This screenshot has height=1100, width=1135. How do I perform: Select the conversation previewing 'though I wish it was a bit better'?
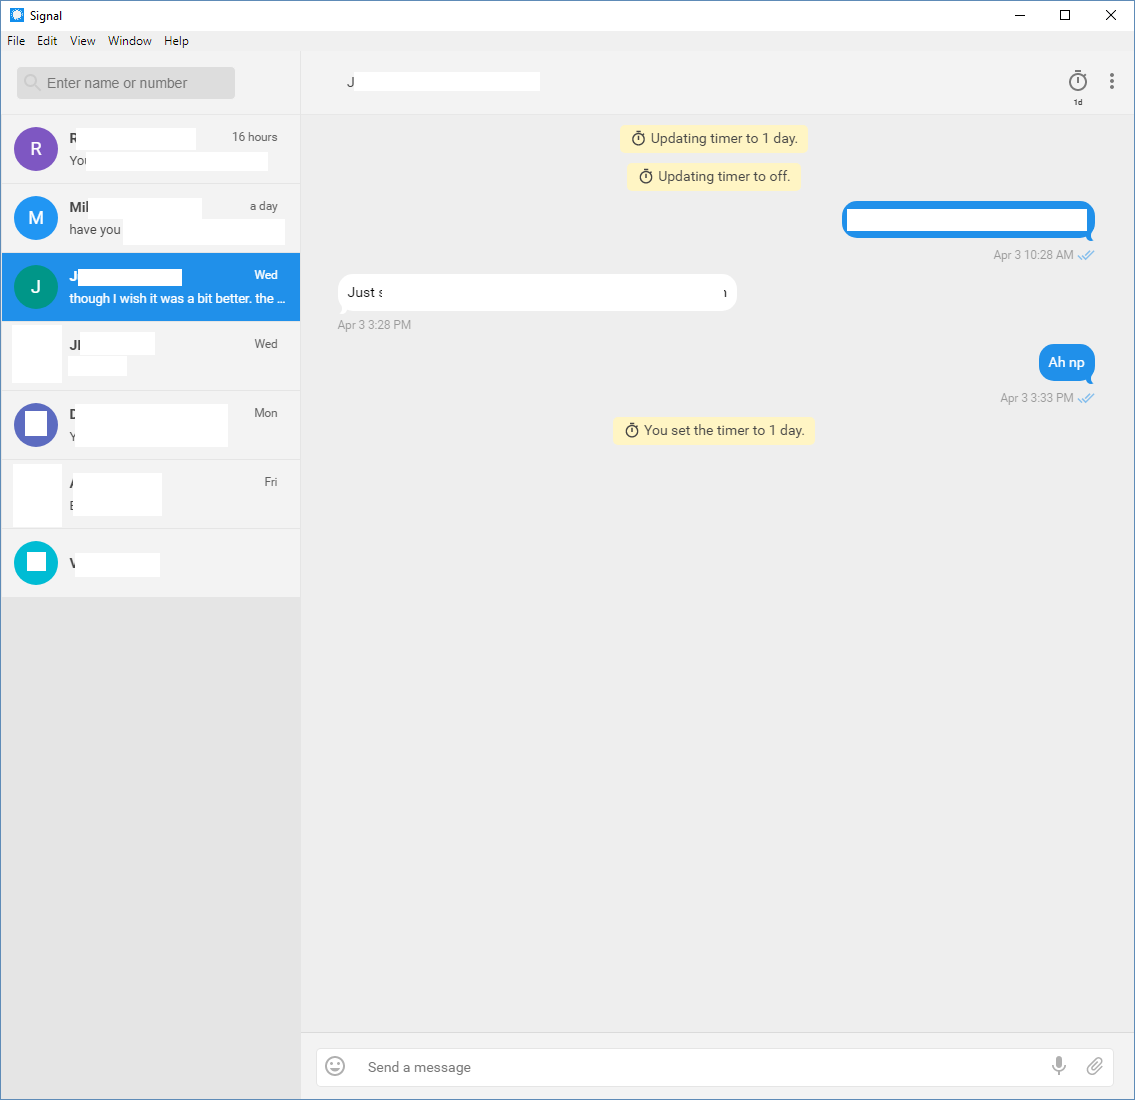(x=150, y=287)
